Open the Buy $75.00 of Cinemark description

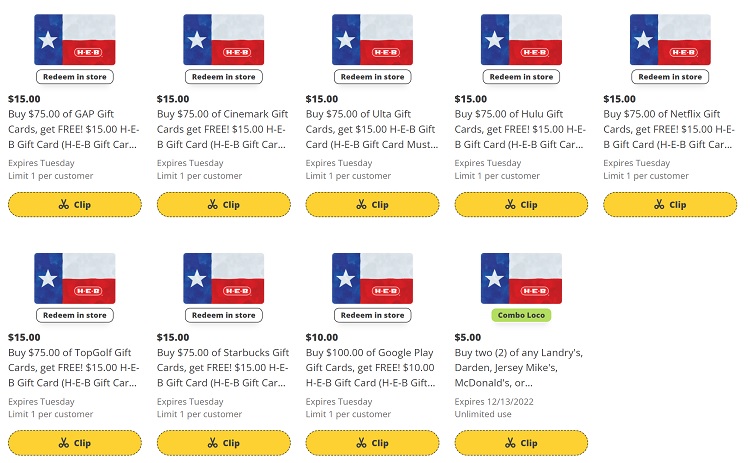point(223,129)
